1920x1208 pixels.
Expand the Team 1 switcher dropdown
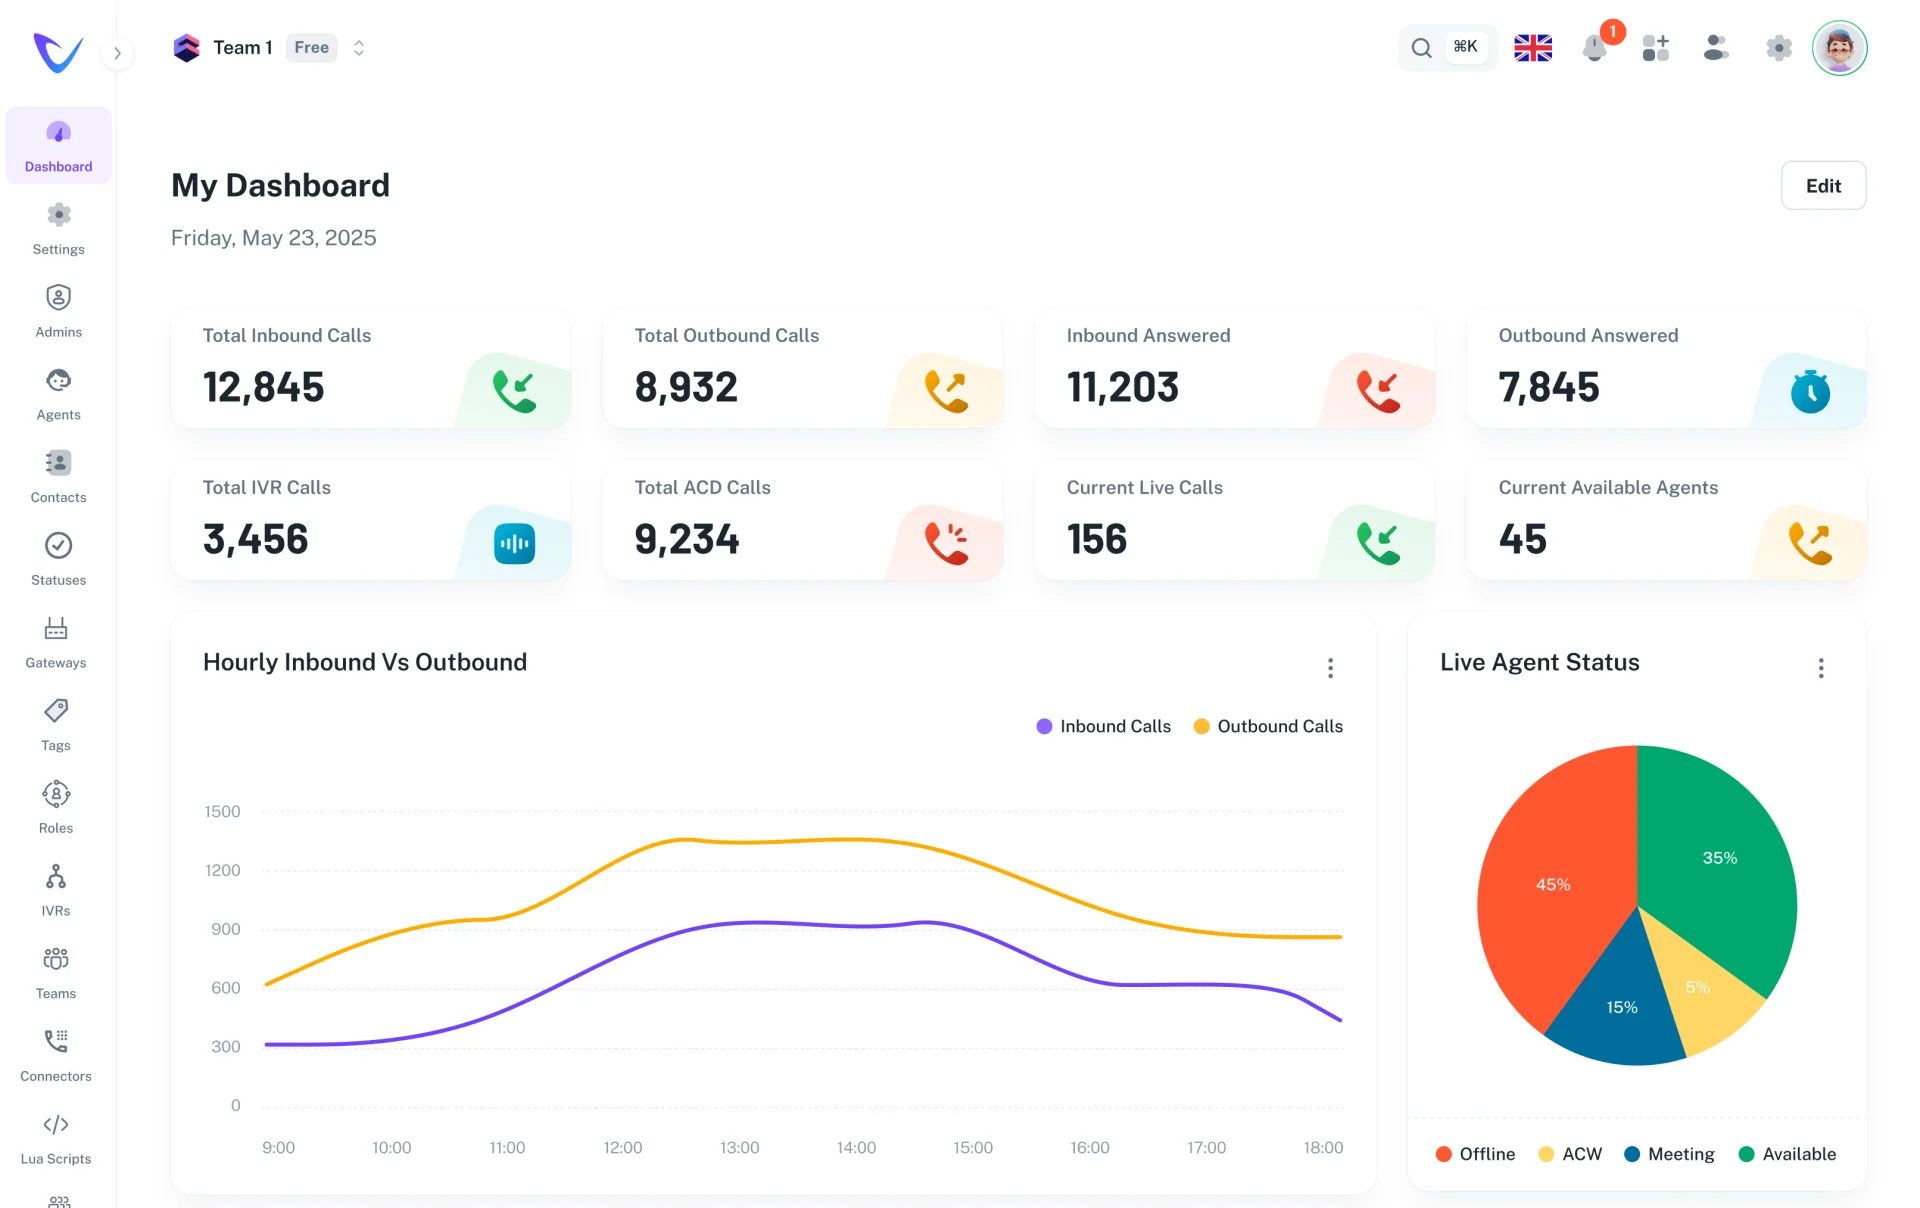[359, 48]
